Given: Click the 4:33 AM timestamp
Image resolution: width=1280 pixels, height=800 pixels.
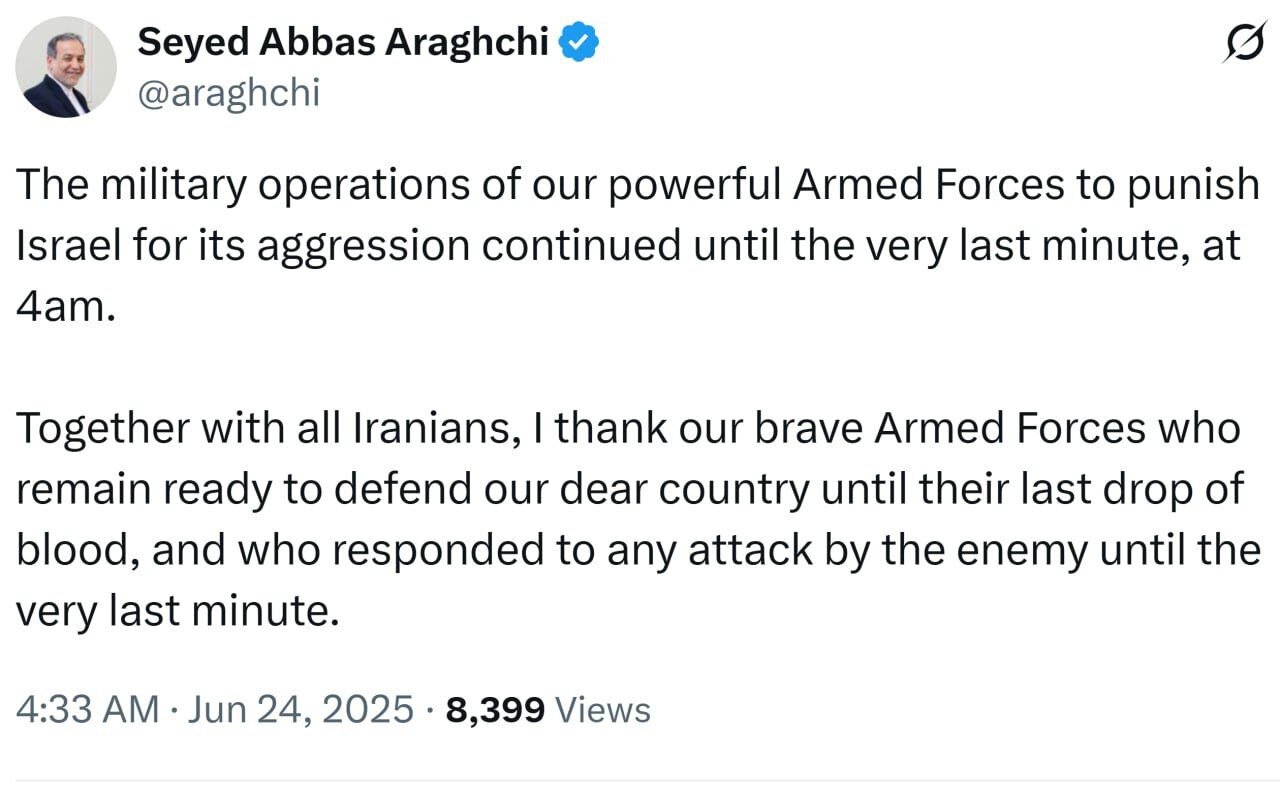Looking at the screenshot, I should coord(87,709).
